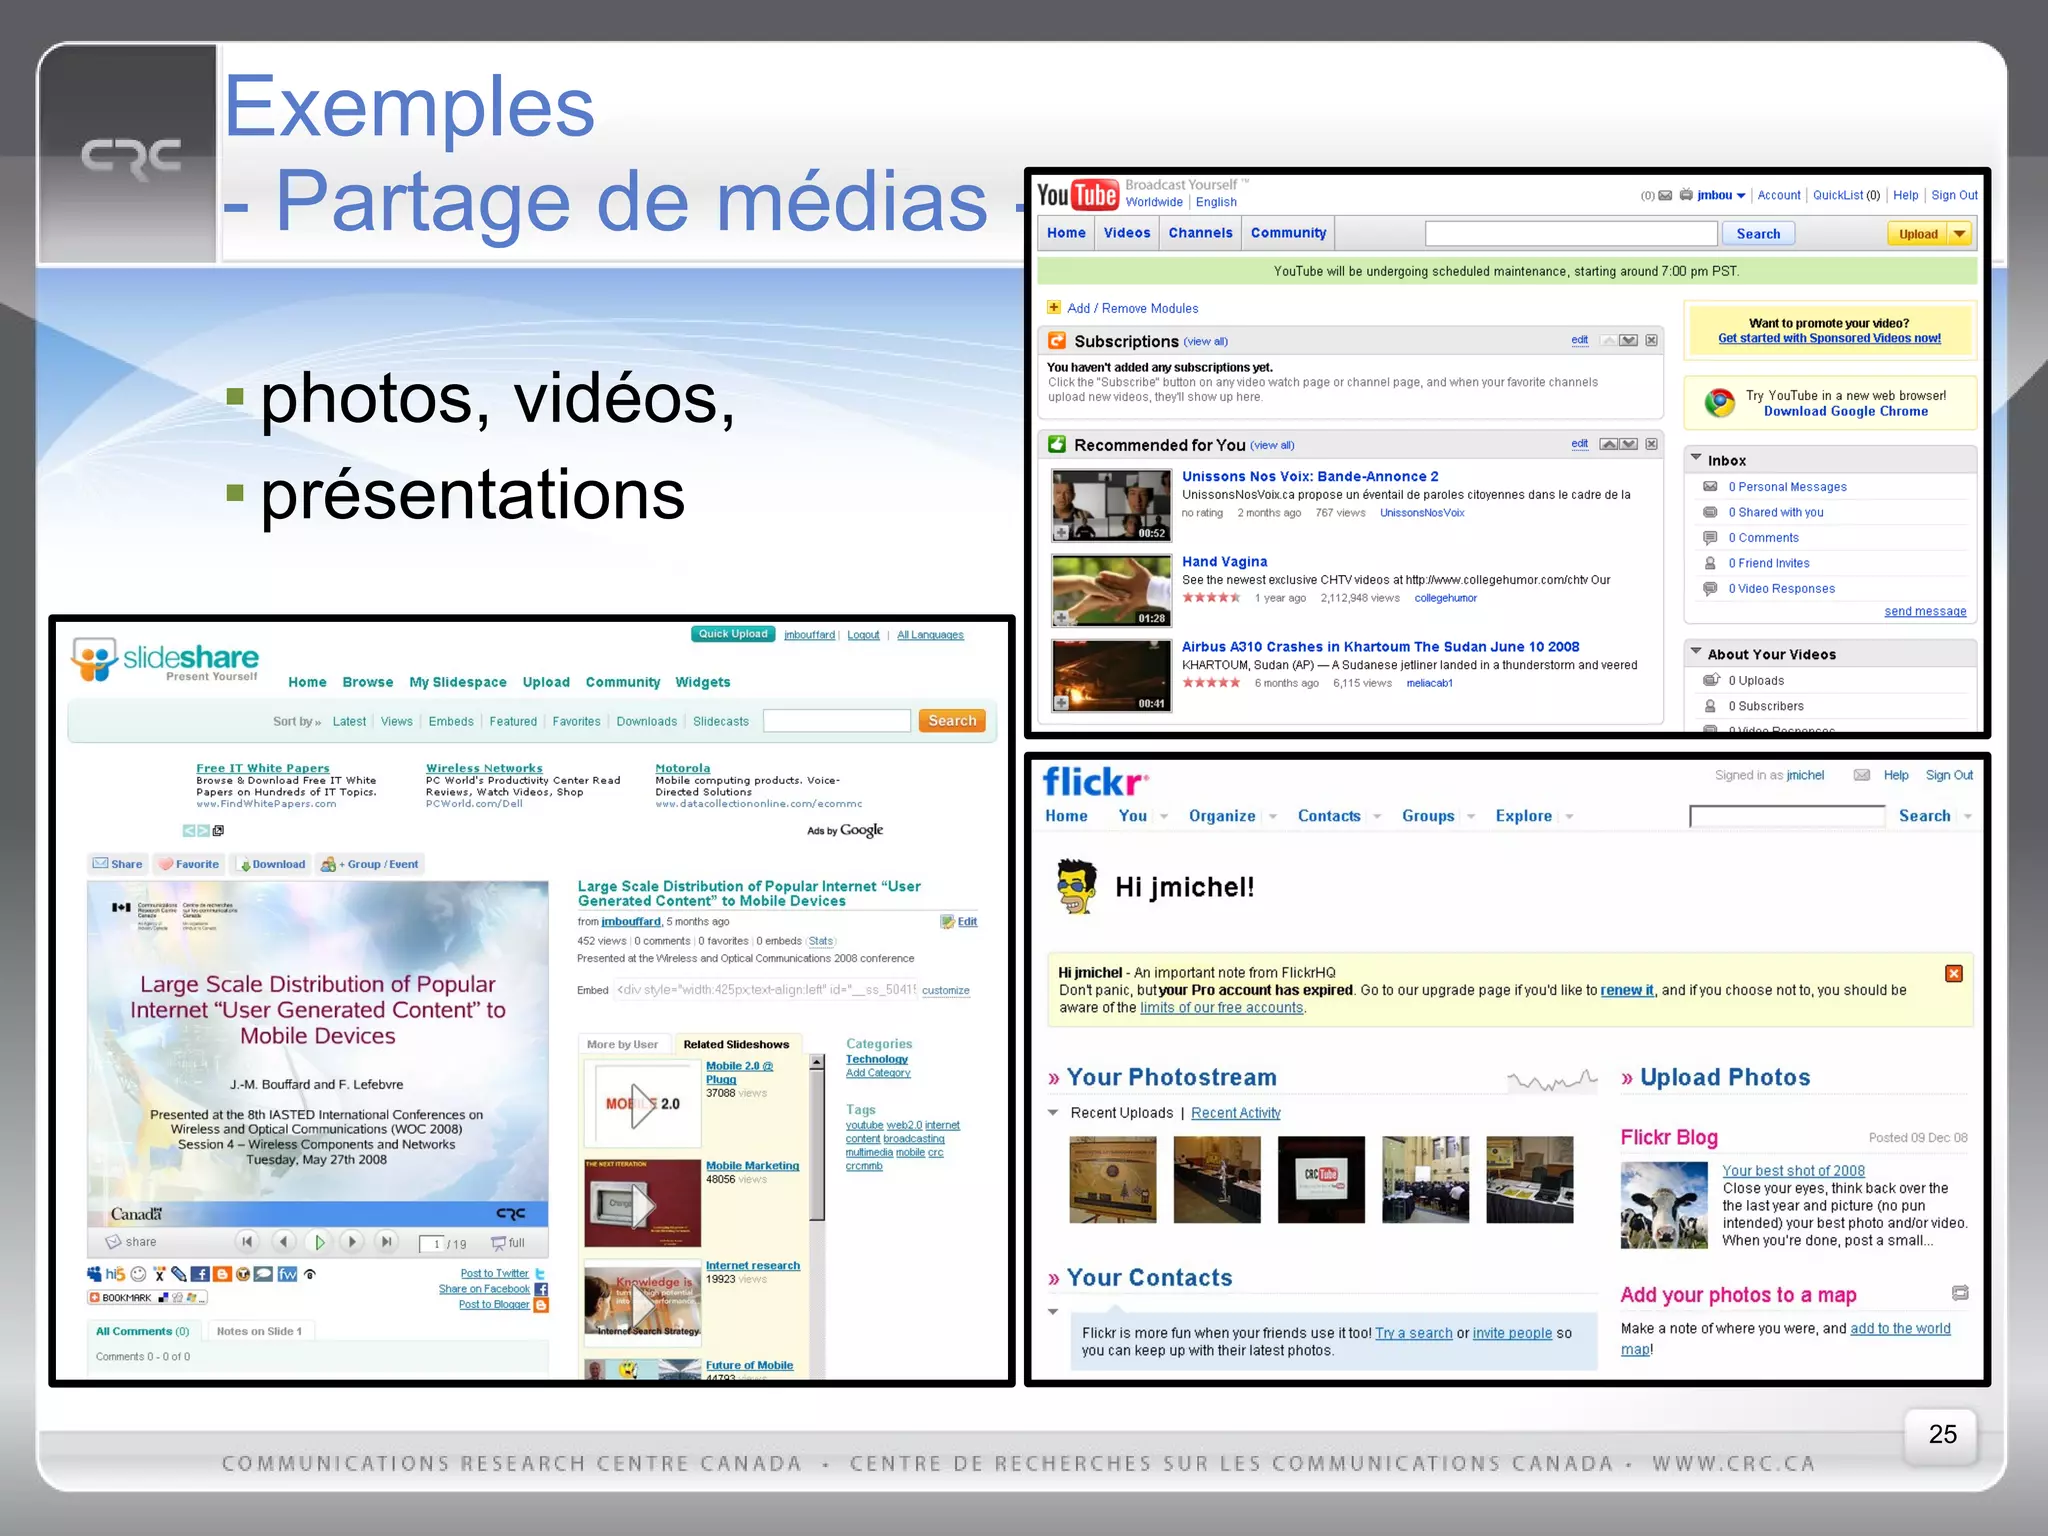Expand Flickr Organize menu arrow
This screenshot has width=2048, height=1536.
pos(1273,817)
